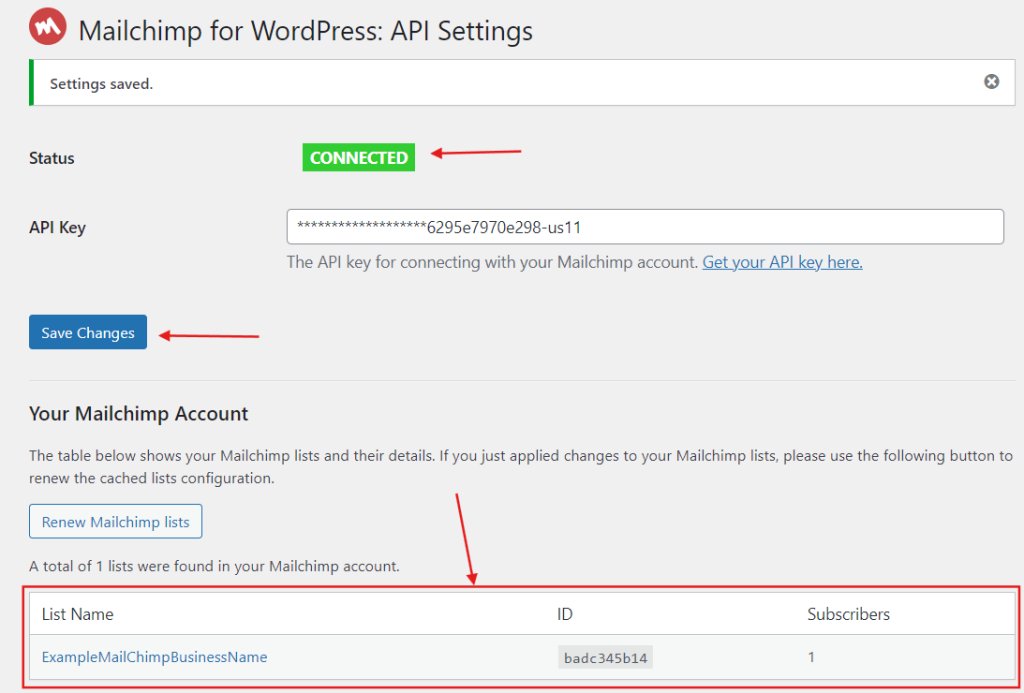The image size is (1024, 693).
Task: Click the subscriber count 1 cell
Action: 811,656
